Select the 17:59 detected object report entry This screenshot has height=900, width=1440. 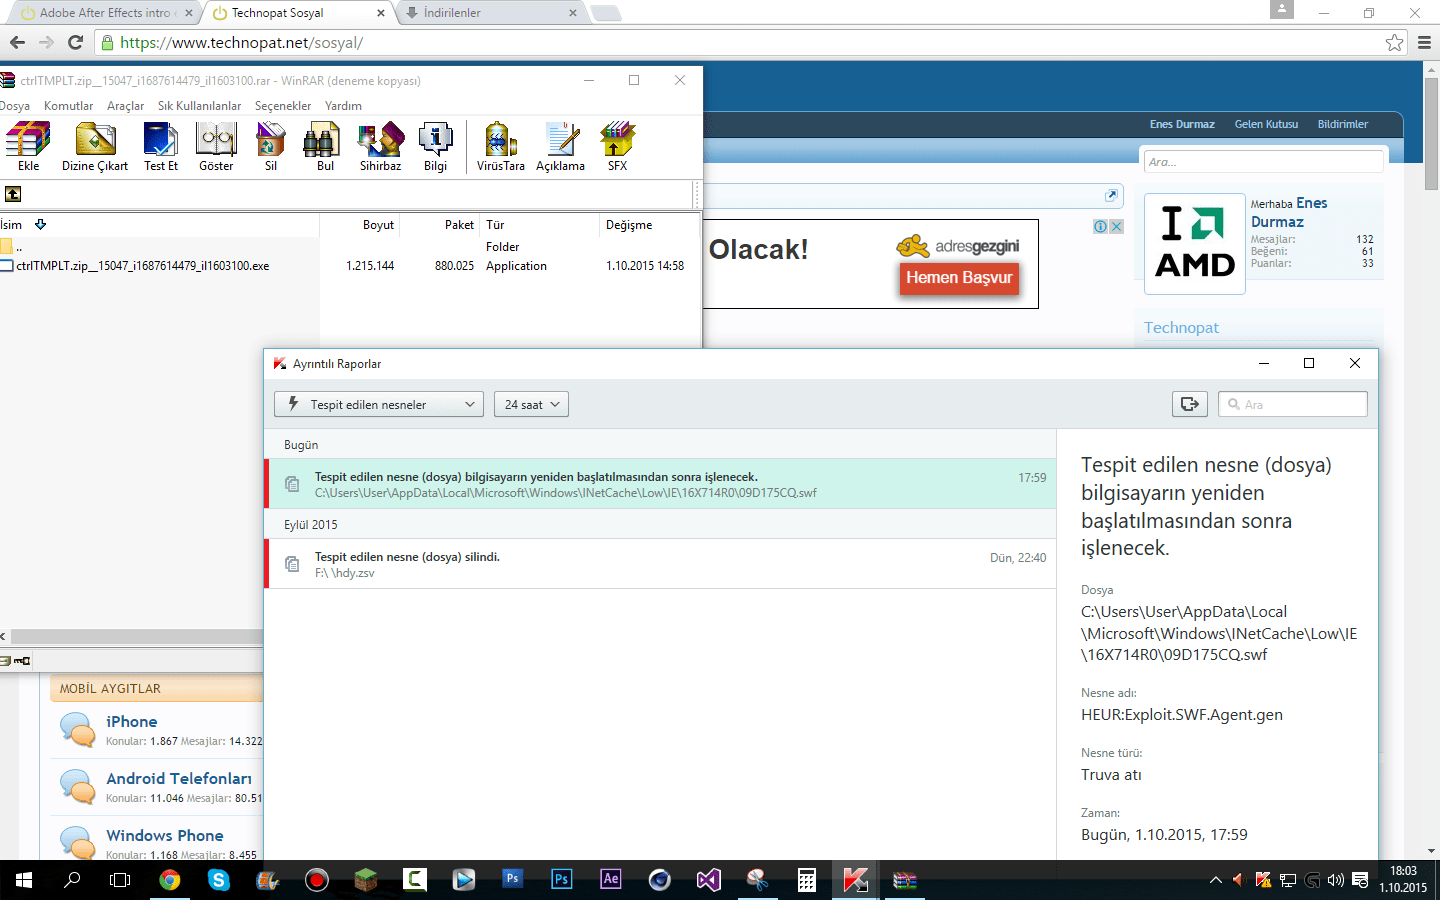pos(660,484)
